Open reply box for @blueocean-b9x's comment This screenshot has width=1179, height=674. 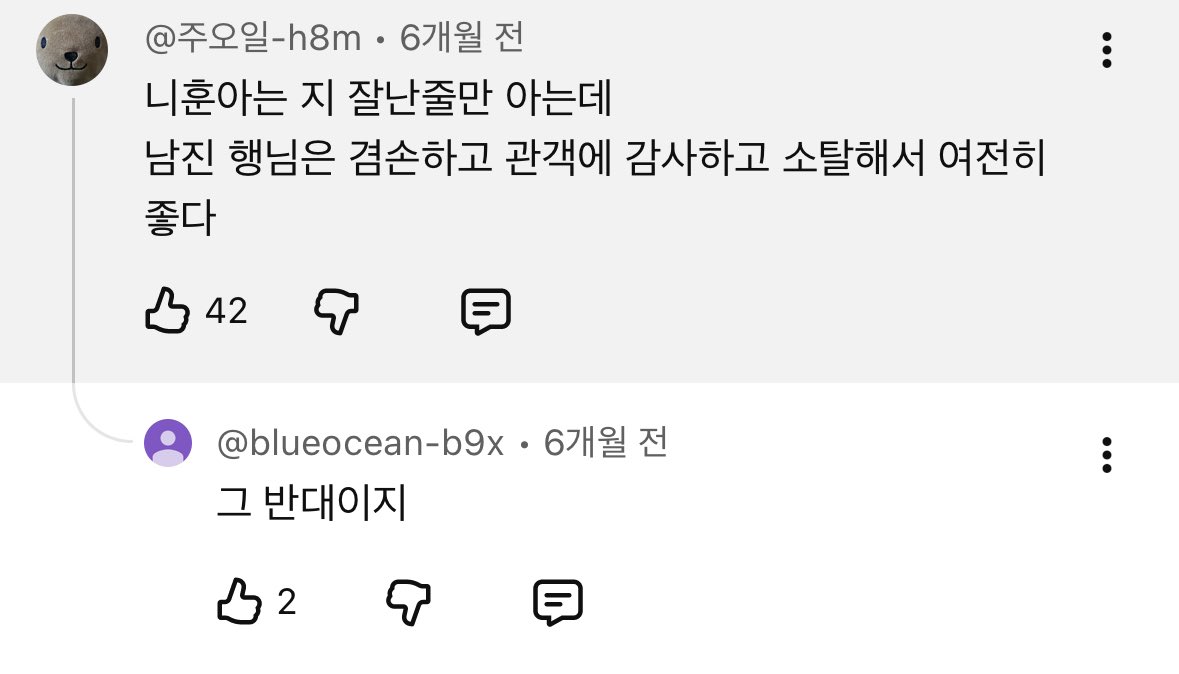click(x=558, y=602)
